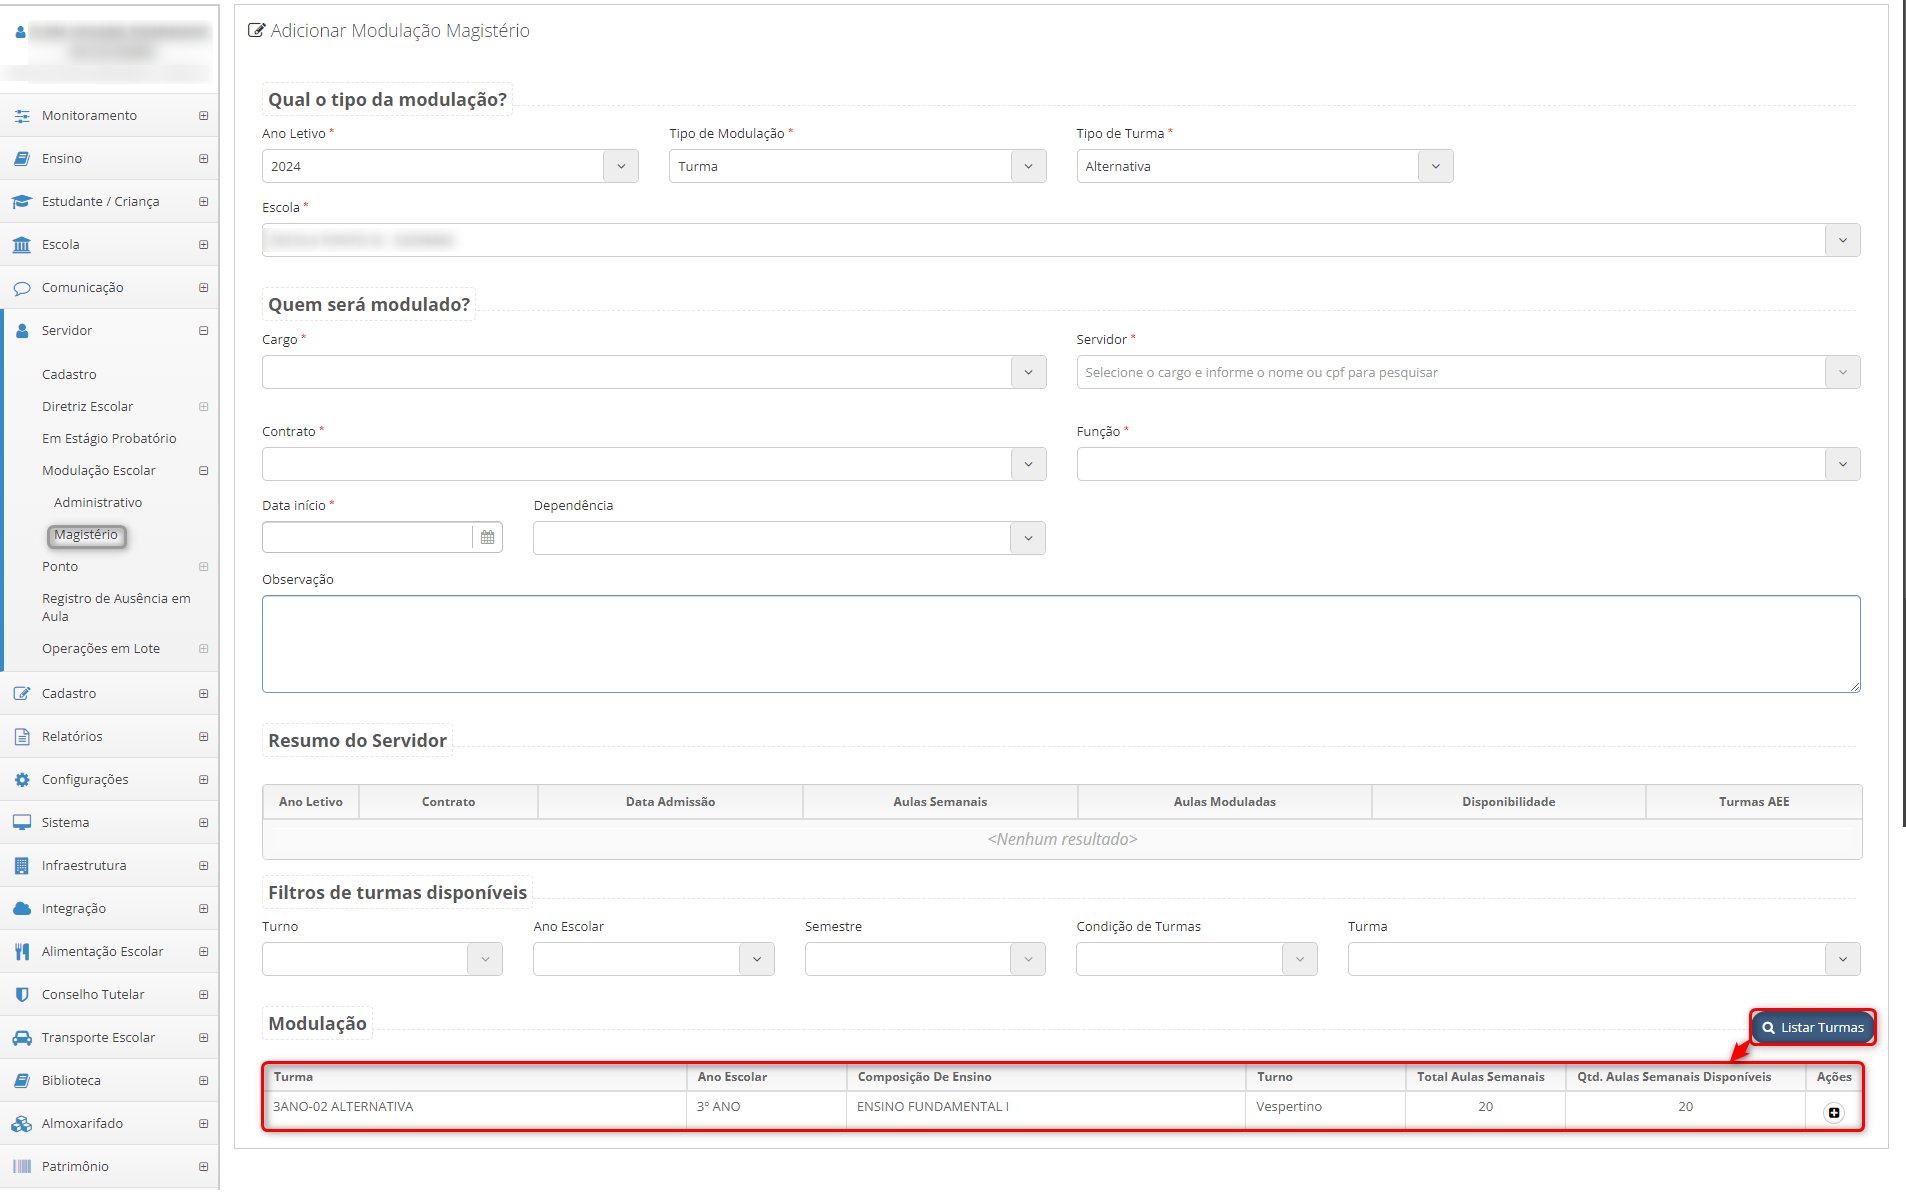The width and height of the screenshot is (1906, 1195).
Task: Expand the Operações em Lote submenu toggle
Action: point(204,649)
